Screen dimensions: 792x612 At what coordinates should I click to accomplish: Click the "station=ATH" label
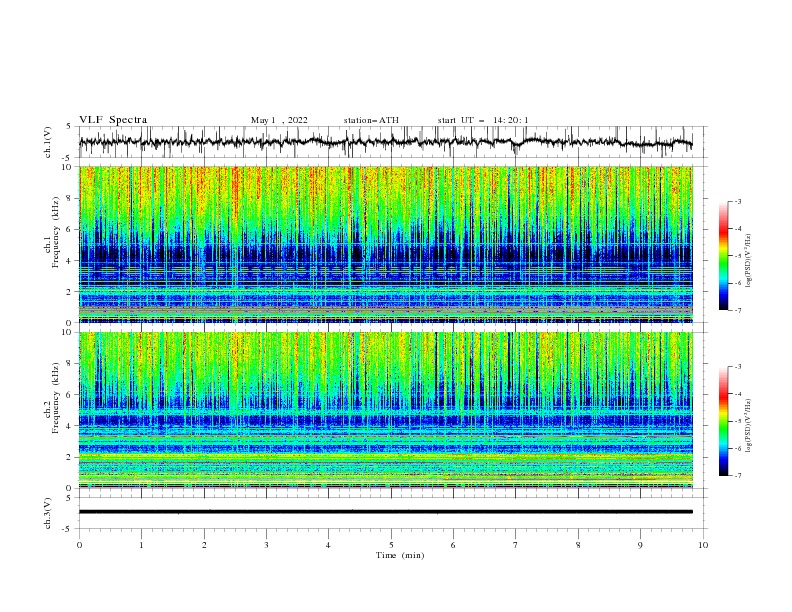pyautogui.click(x=371, y=120)
